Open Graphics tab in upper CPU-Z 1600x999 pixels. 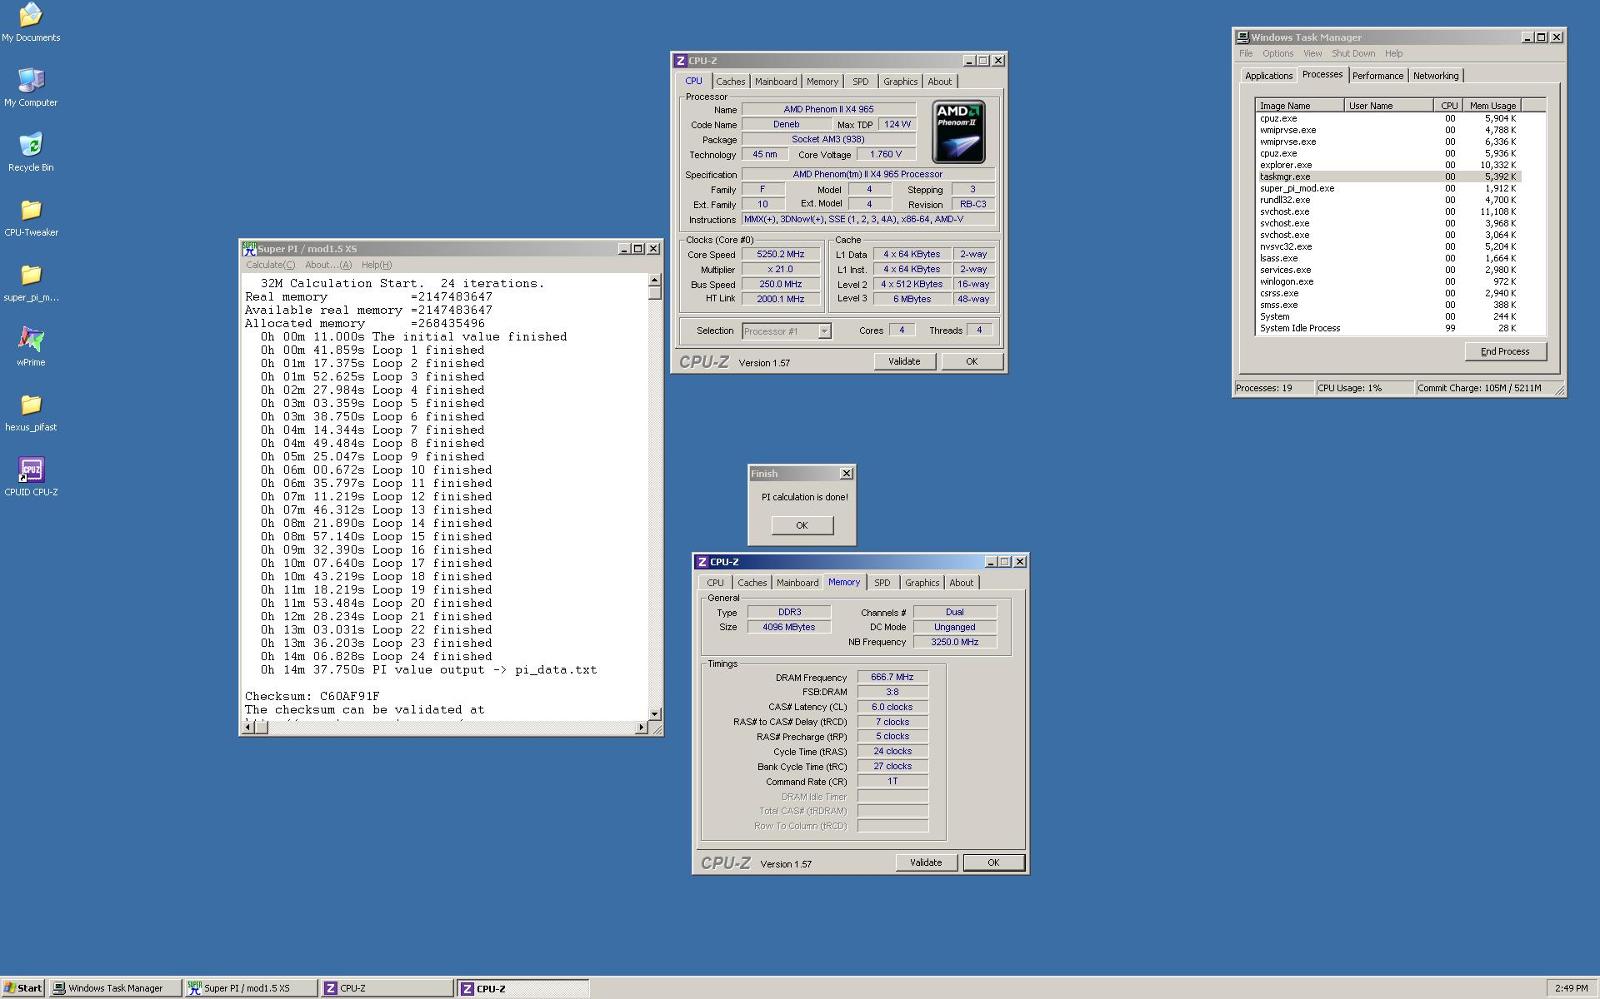tap(900, 82)
